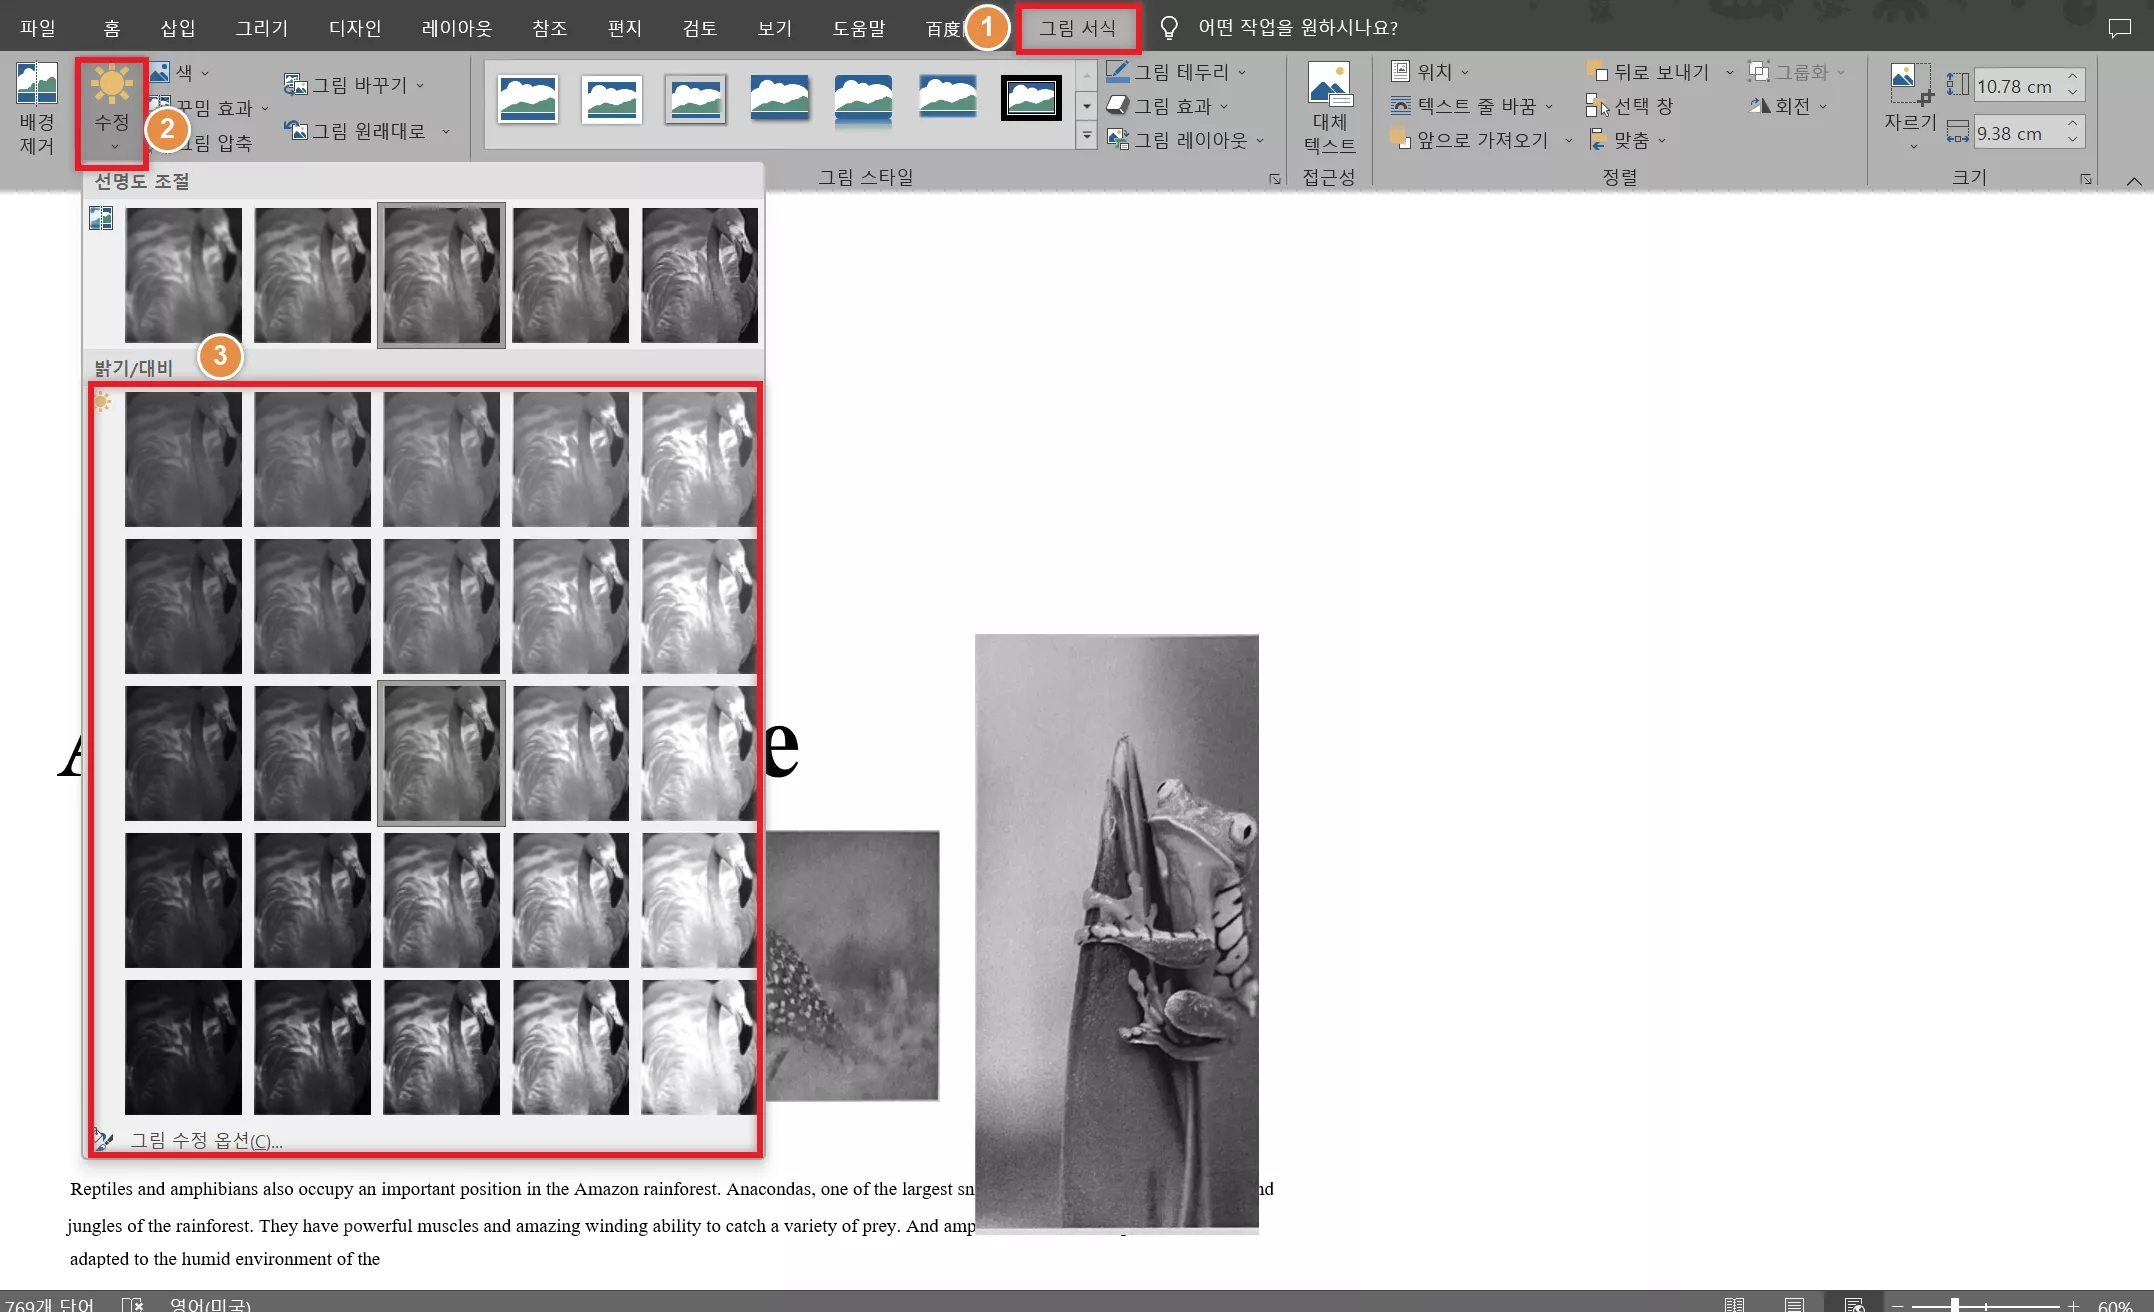Viewport: 2154px width, 1312px height.
Task: Expand the Picture Border (그림 테두리) dropdown
Action: [1242, 72]
